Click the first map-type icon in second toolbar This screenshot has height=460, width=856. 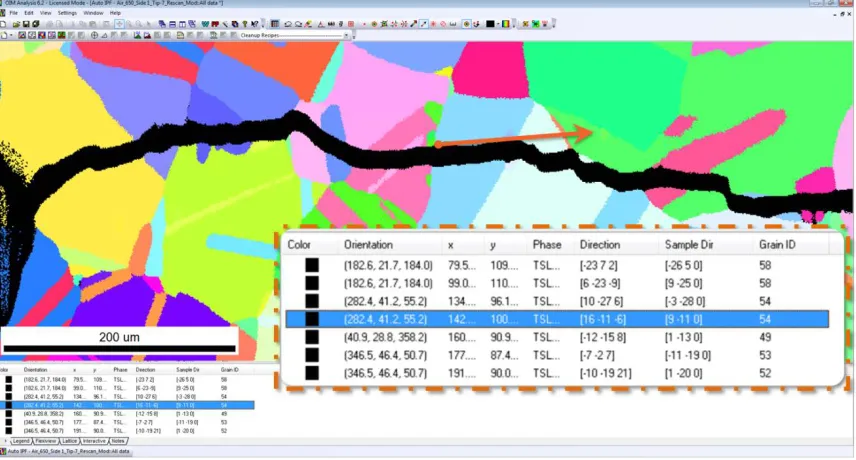[x=22, y=35]
